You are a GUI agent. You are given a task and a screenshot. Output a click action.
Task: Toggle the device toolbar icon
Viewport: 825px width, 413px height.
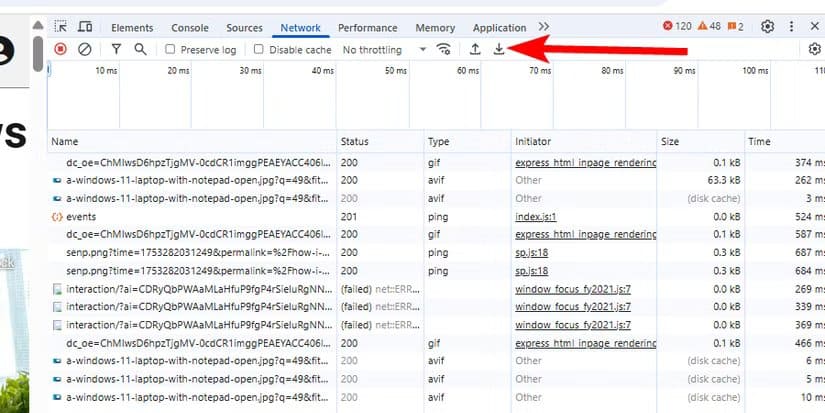click(x=85, y=26)
